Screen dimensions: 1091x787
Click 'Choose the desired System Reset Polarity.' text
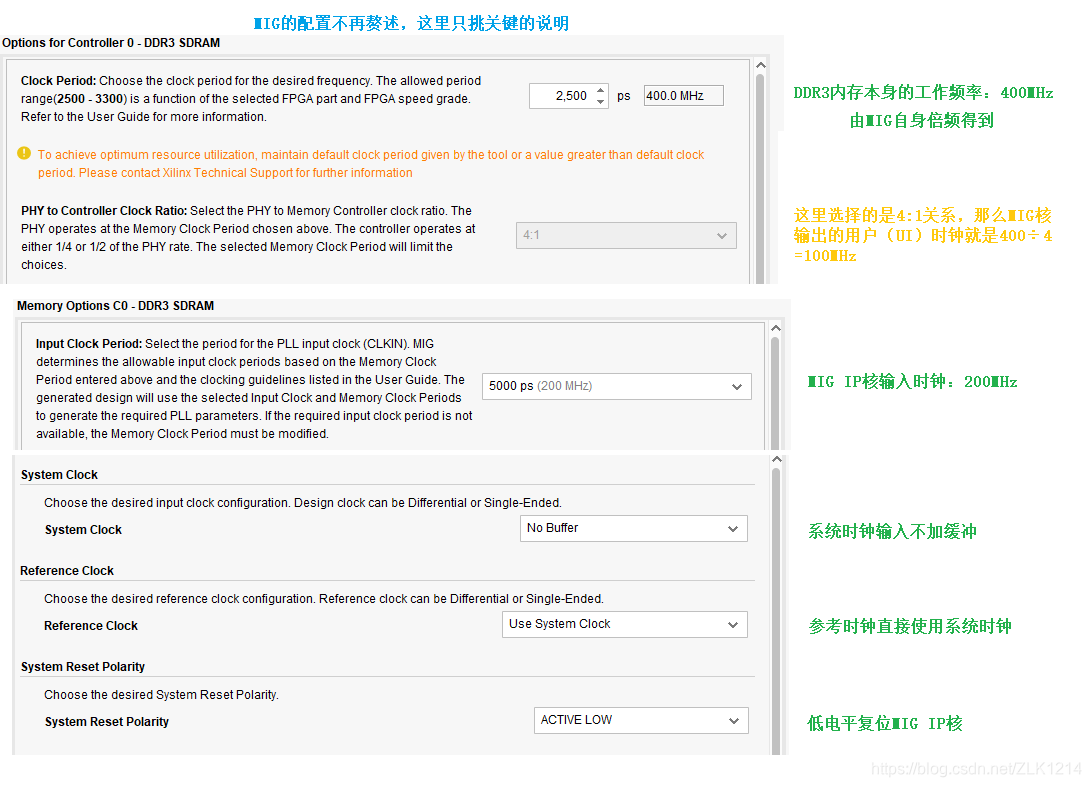[161, 694]
